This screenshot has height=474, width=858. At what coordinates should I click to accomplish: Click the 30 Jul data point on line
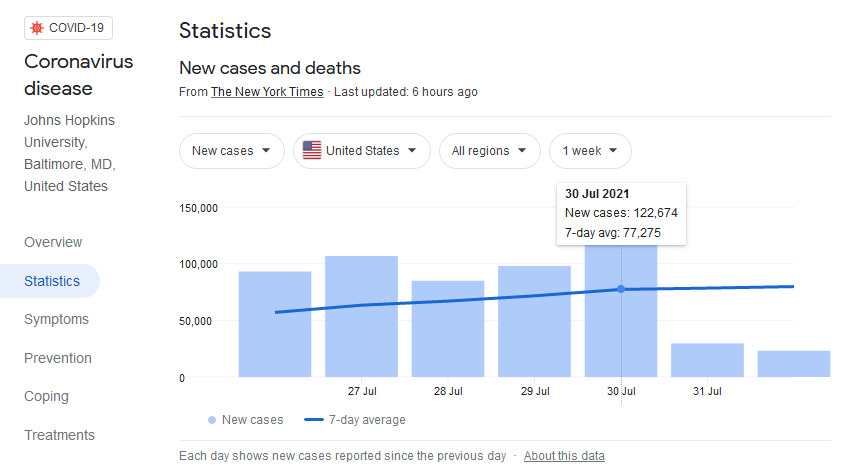coord(621,289)
